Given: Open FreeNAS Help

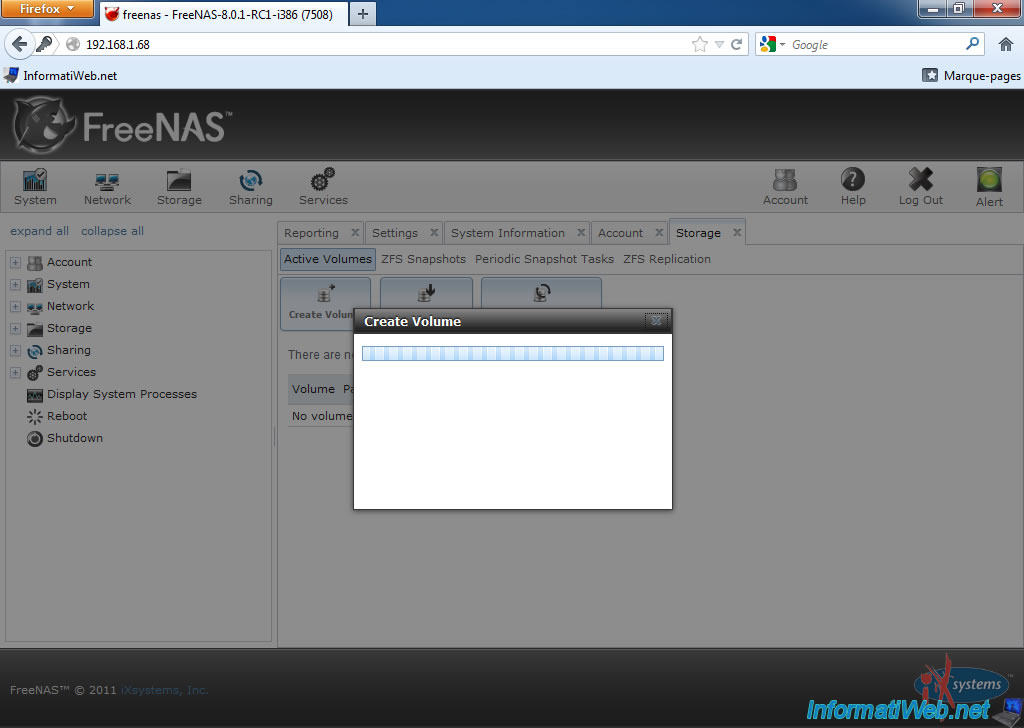Looking at the screenshot, I should (x=853, y=186).
